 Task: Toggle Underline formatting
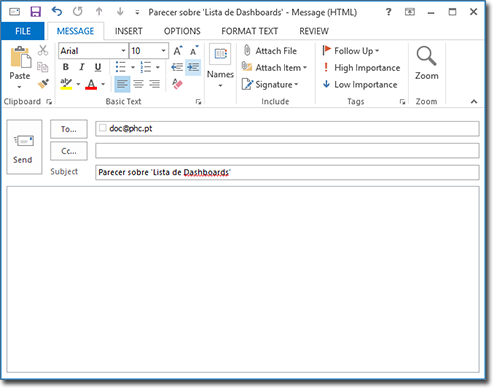coord(98,67)
